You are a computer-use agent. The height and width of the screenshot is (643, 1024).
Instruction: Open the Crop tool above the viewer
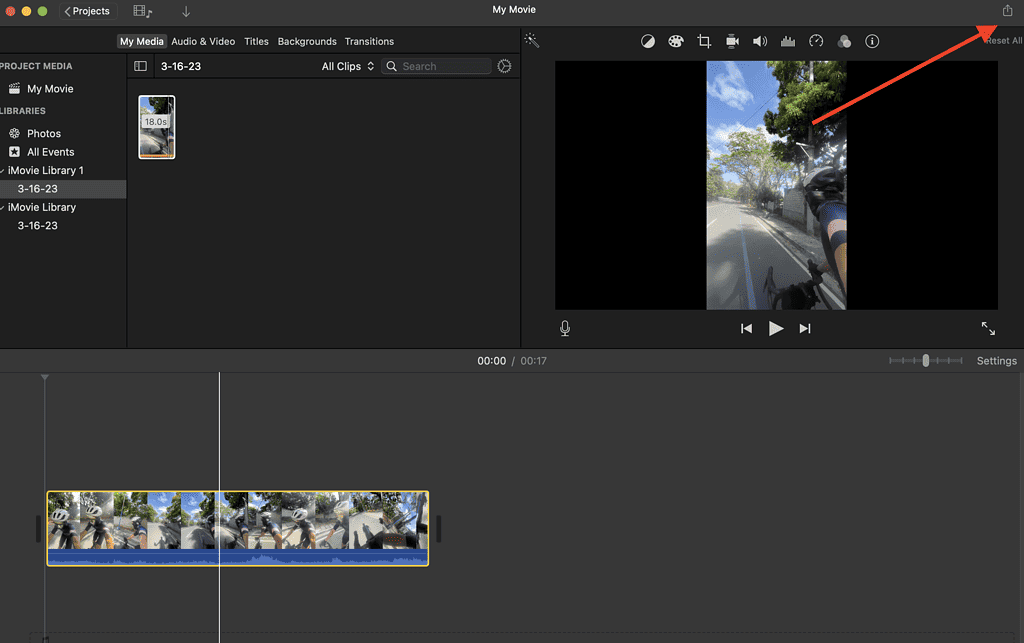[704, 41]
